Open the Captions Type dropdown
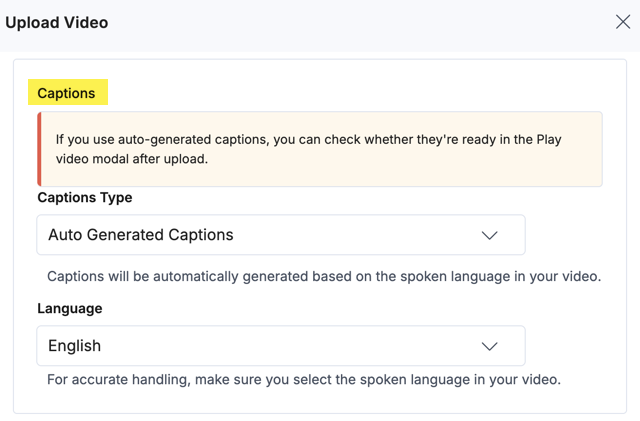Image resolution: width=640 pixels, height=421 pixels. coord(281,235)
